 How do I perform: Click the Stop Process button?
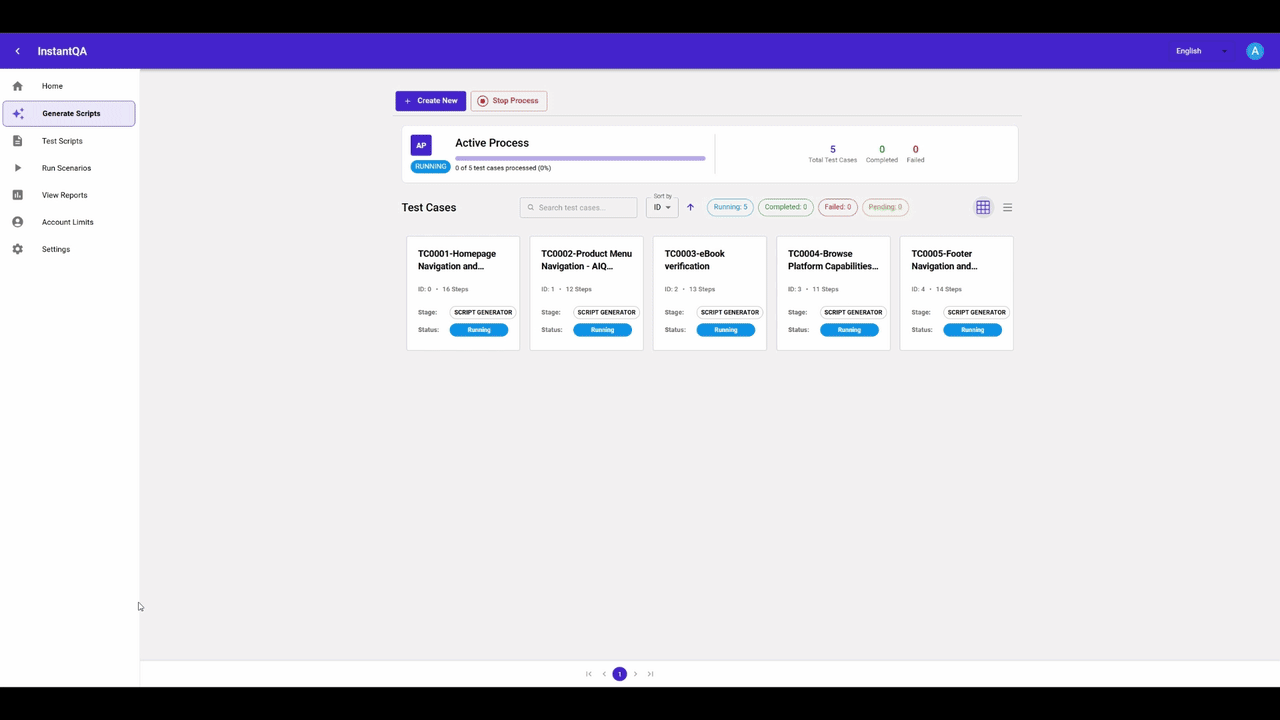(508, 101)
